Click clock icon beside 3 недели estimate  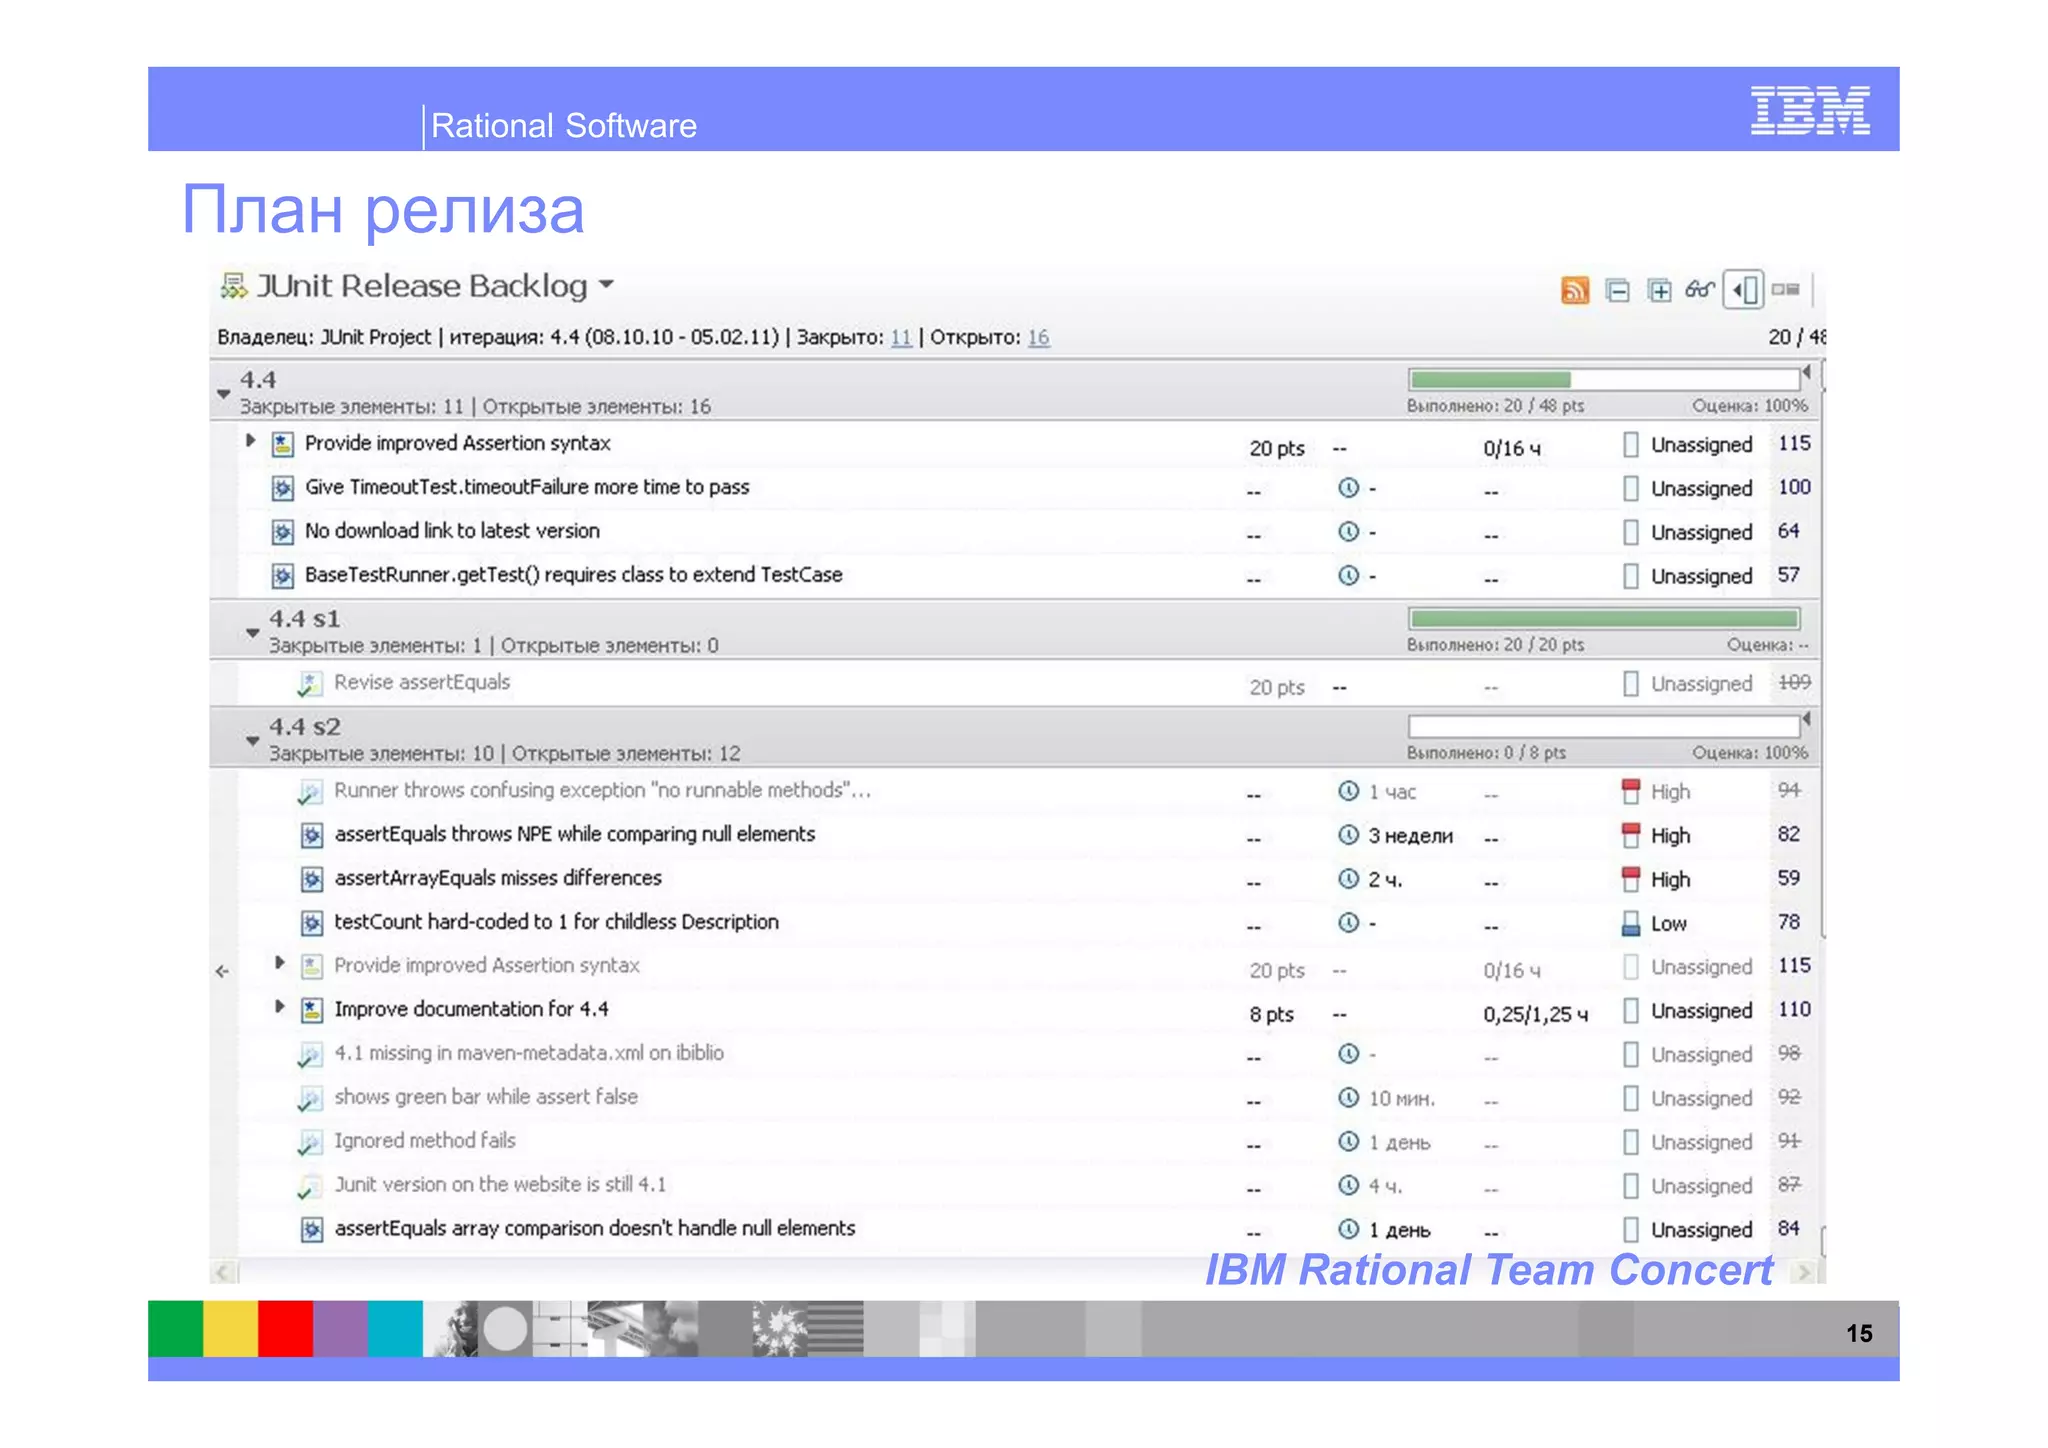(1349, 835)
